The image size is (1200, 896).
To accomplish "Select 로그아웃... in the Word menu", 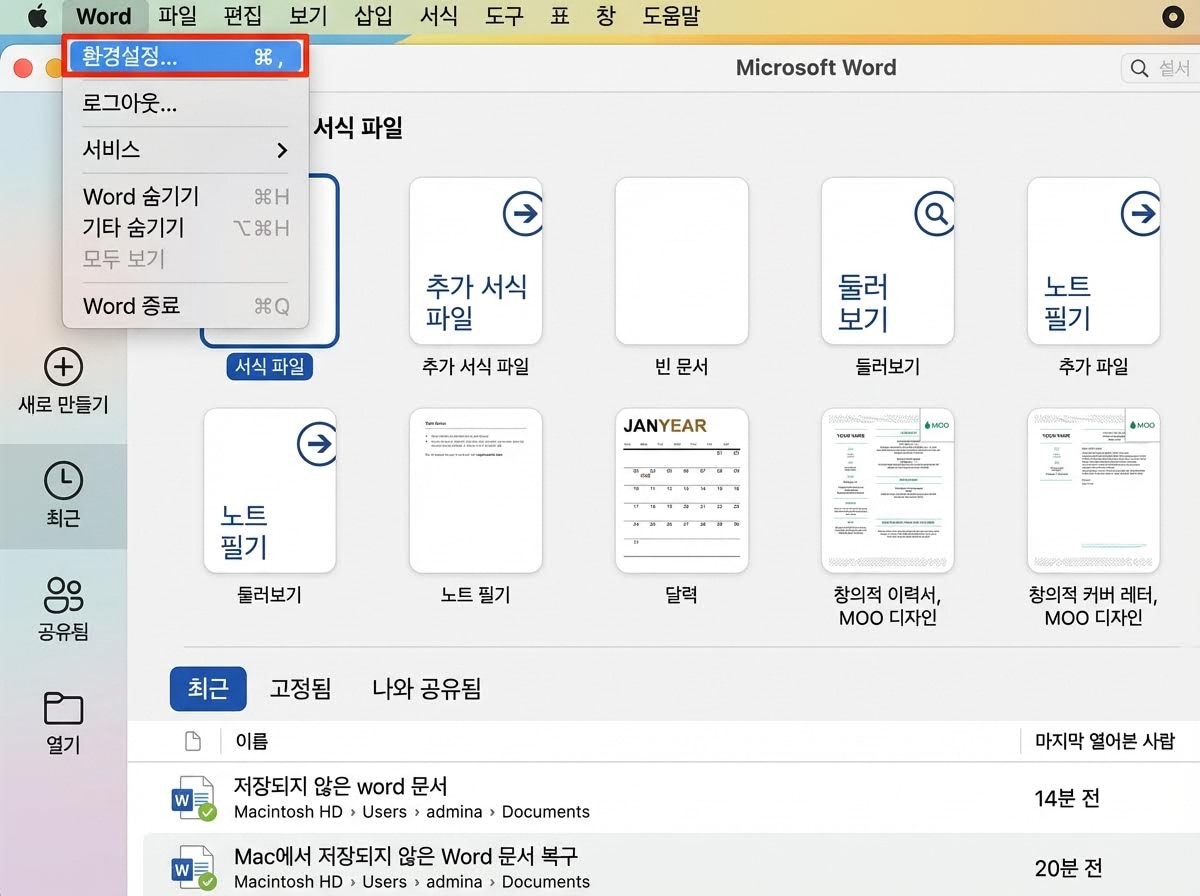I will (x=130, y=103).
